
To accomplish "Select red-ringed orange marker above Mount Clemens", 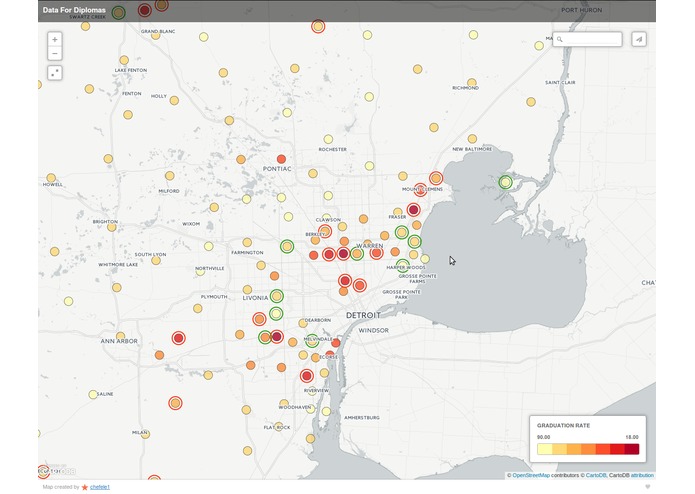I will (x=436, y=178).
